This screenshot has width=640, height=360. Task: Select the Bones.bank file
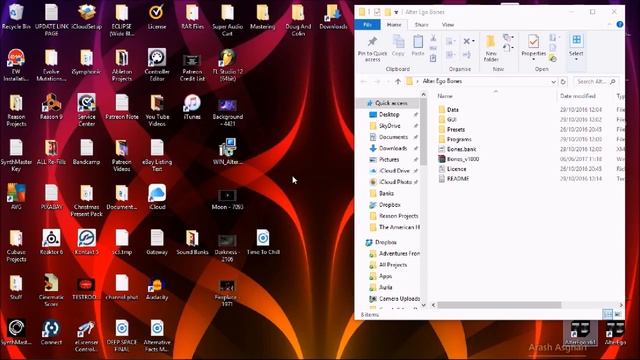pyautogui.click(x=461, y=149)
